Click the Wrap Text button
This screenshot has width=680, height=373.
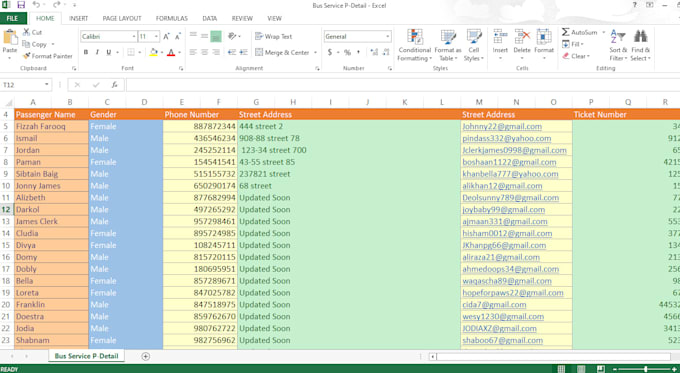click(x=273, y=36)
